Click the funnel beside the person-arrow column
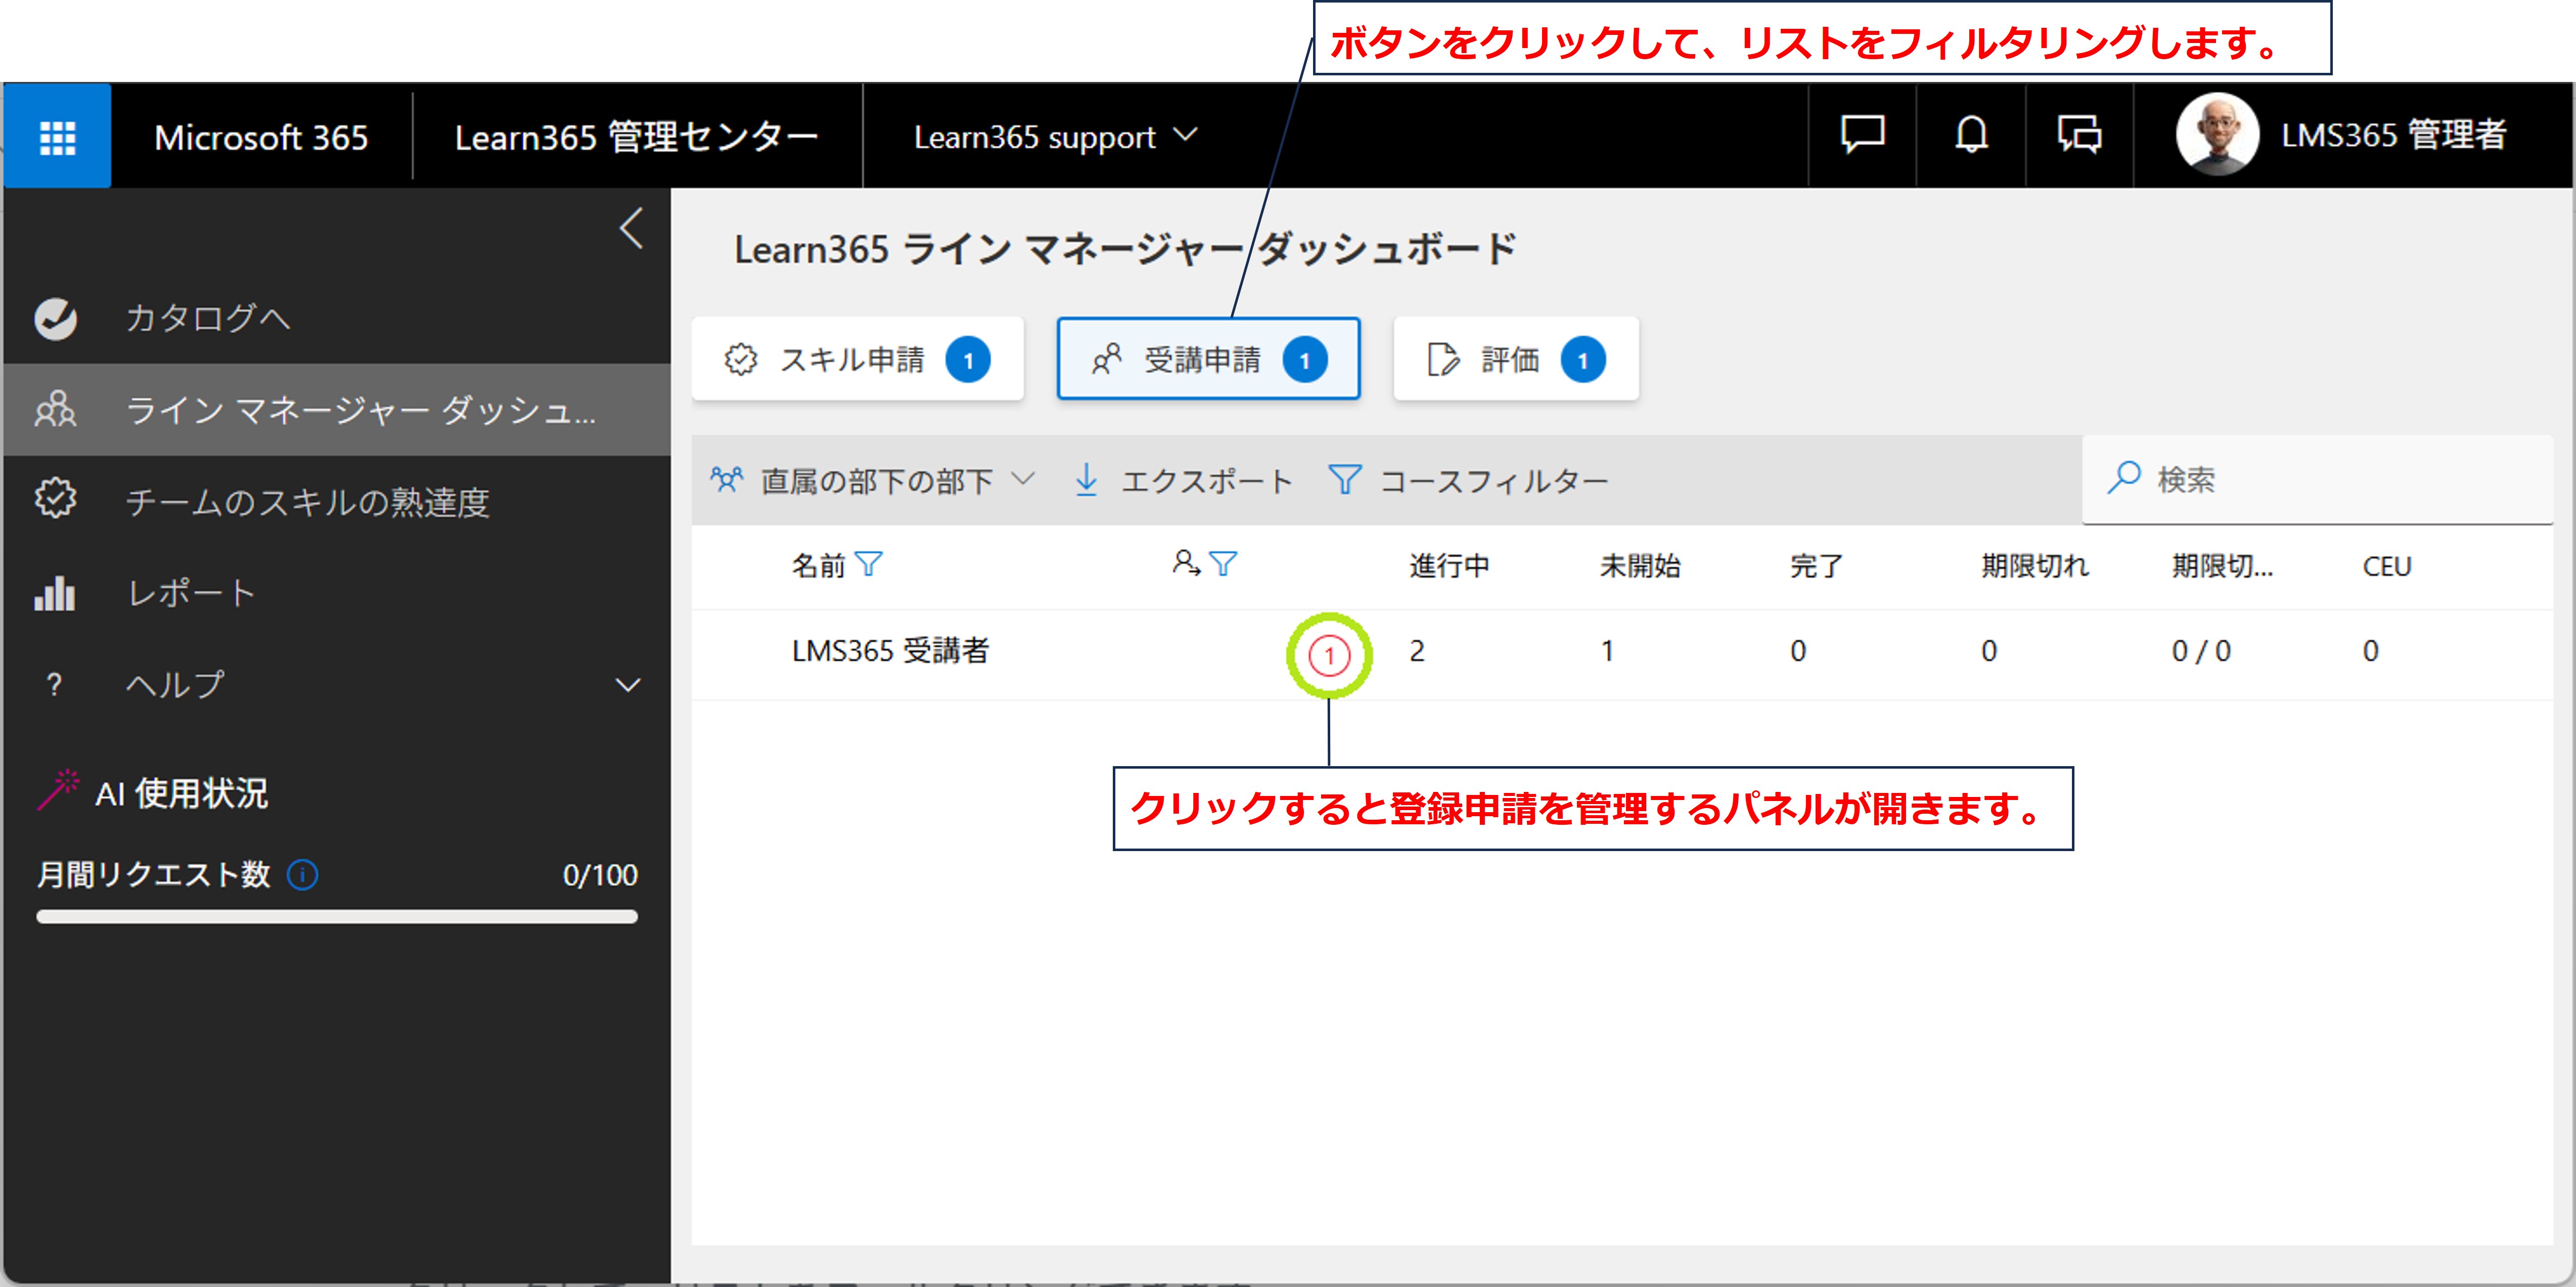This screenshot has height=1287, width=2576. pyautogui.click(x=1223, y=564)
